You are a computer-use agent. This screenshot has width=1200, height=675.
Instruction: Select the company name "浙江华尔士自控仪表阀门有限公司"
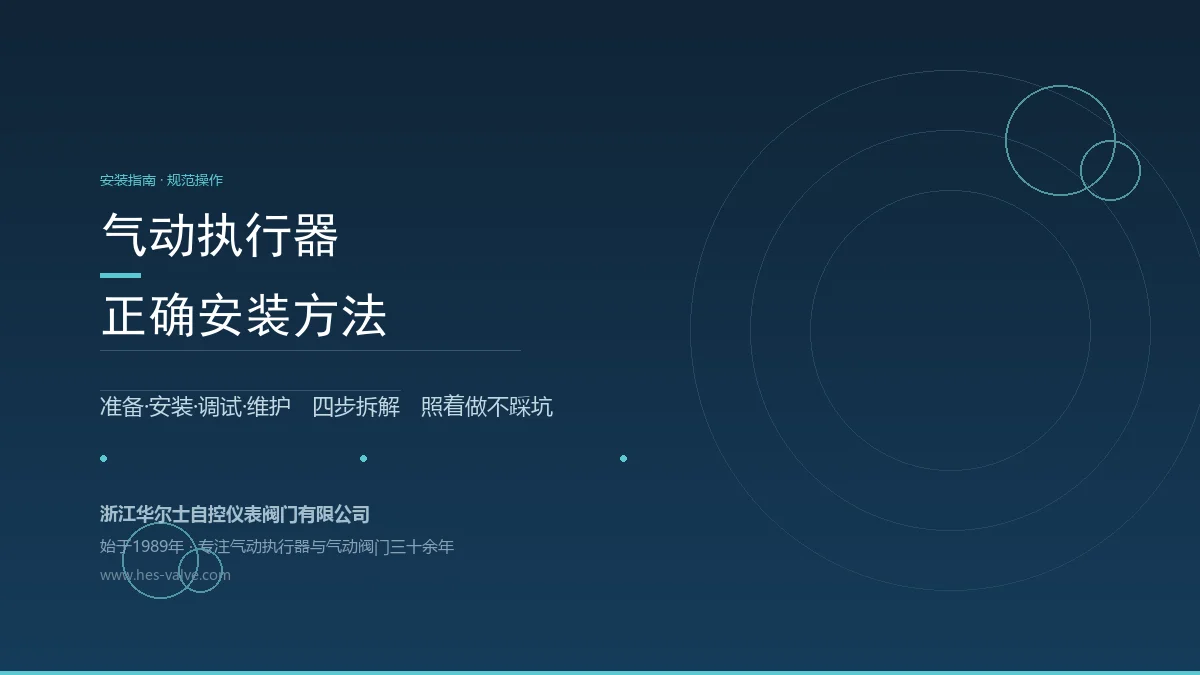235,514
